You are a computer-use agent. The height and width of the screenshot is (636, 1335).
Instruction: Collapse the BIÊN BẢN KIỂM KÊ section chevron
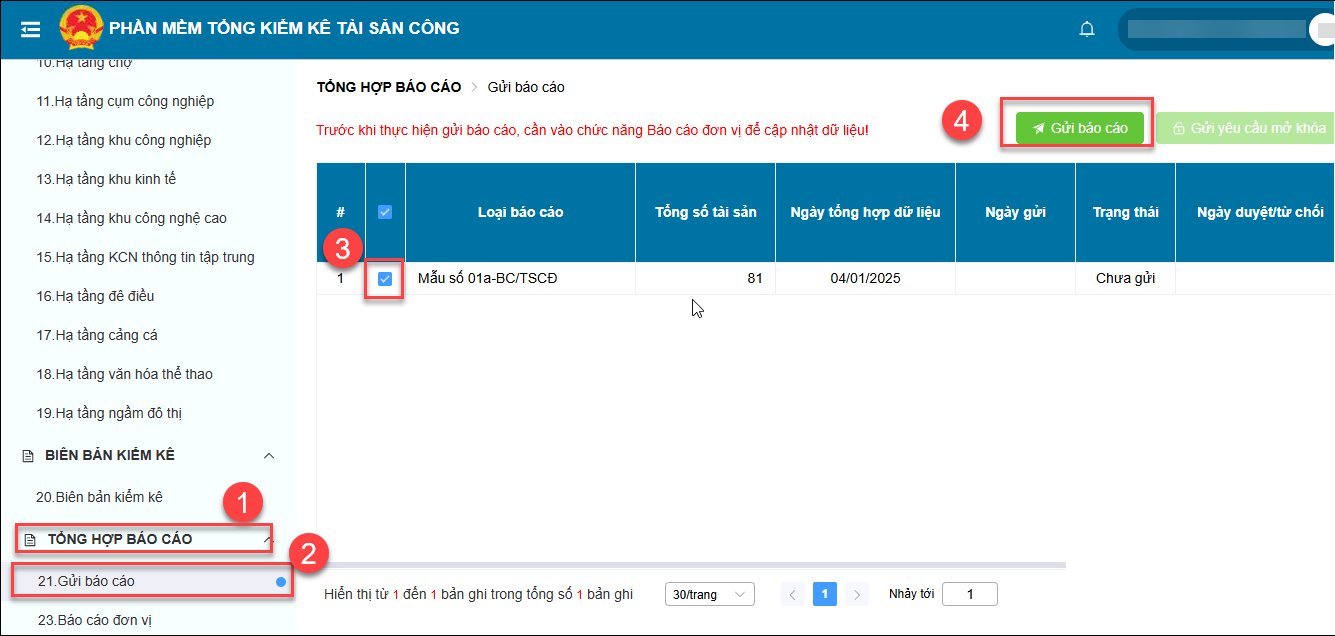tap(268, 456)
